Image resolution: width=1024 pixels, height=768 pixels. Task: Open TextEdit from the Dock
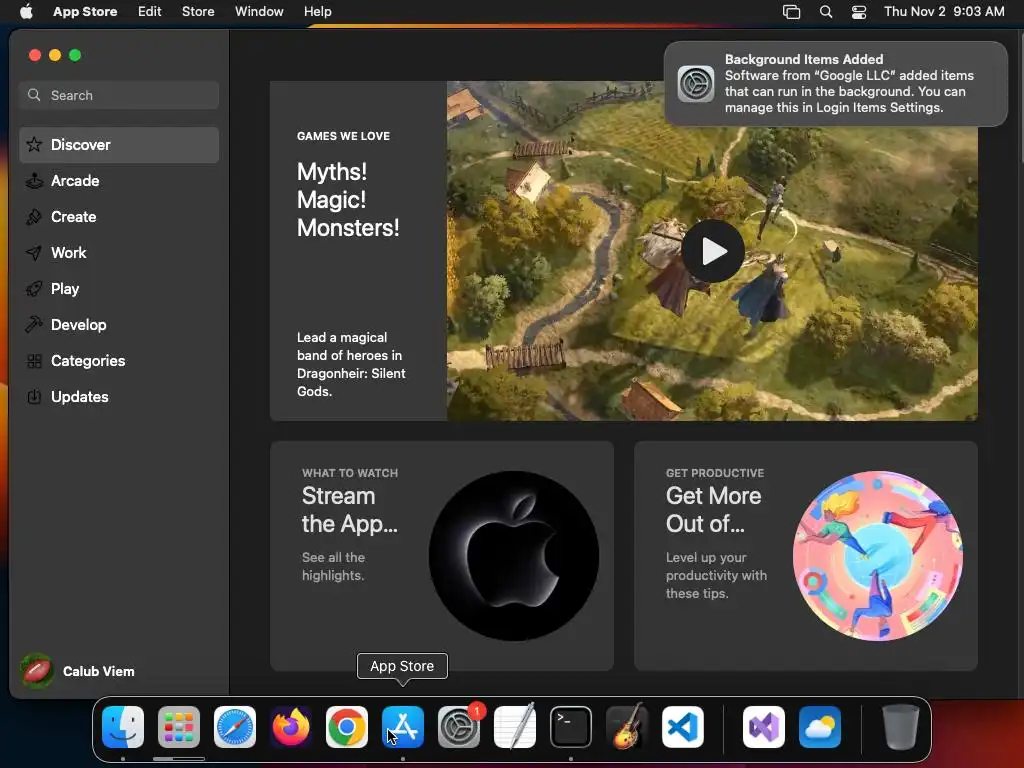tap(515, 727)
